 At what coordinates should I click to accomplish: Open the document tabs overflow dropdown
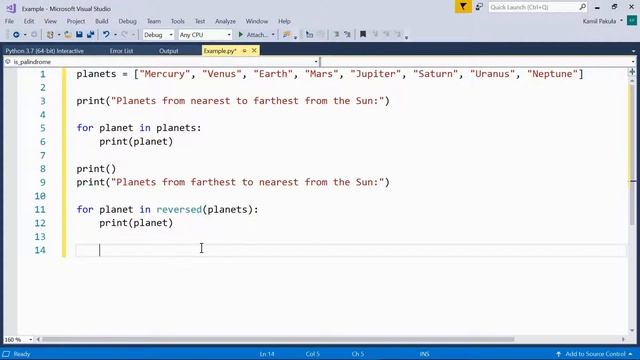633,51
